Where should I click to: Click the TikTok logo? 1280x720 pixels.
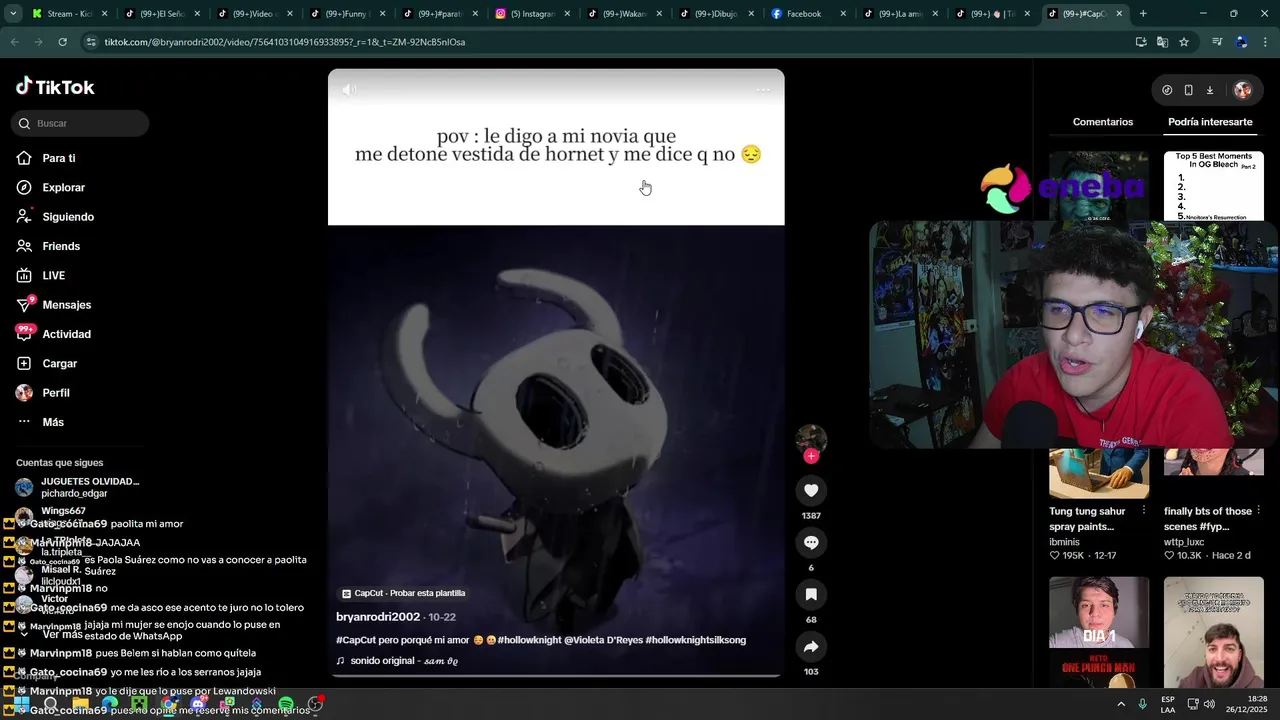[x=55, y=87]
